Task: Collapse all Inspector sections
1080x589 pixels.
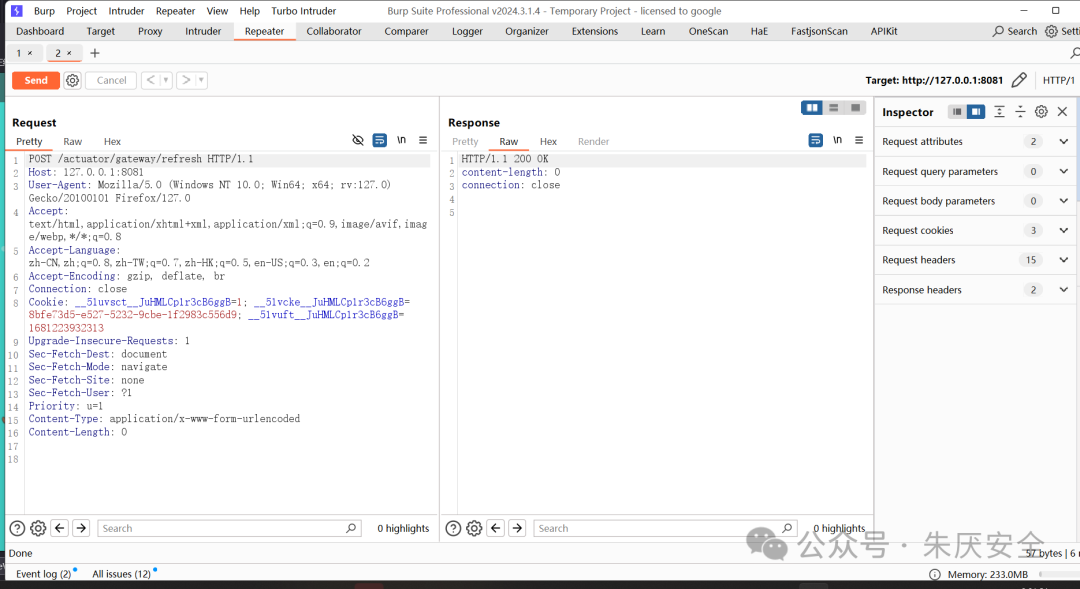Action: [x=1020, y=112]
